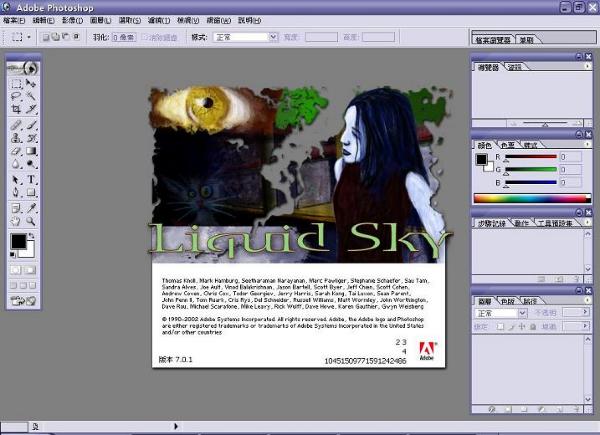Screen dimensions: 600x435
Task: Select the Brush tool
Action: coord(31,125)
